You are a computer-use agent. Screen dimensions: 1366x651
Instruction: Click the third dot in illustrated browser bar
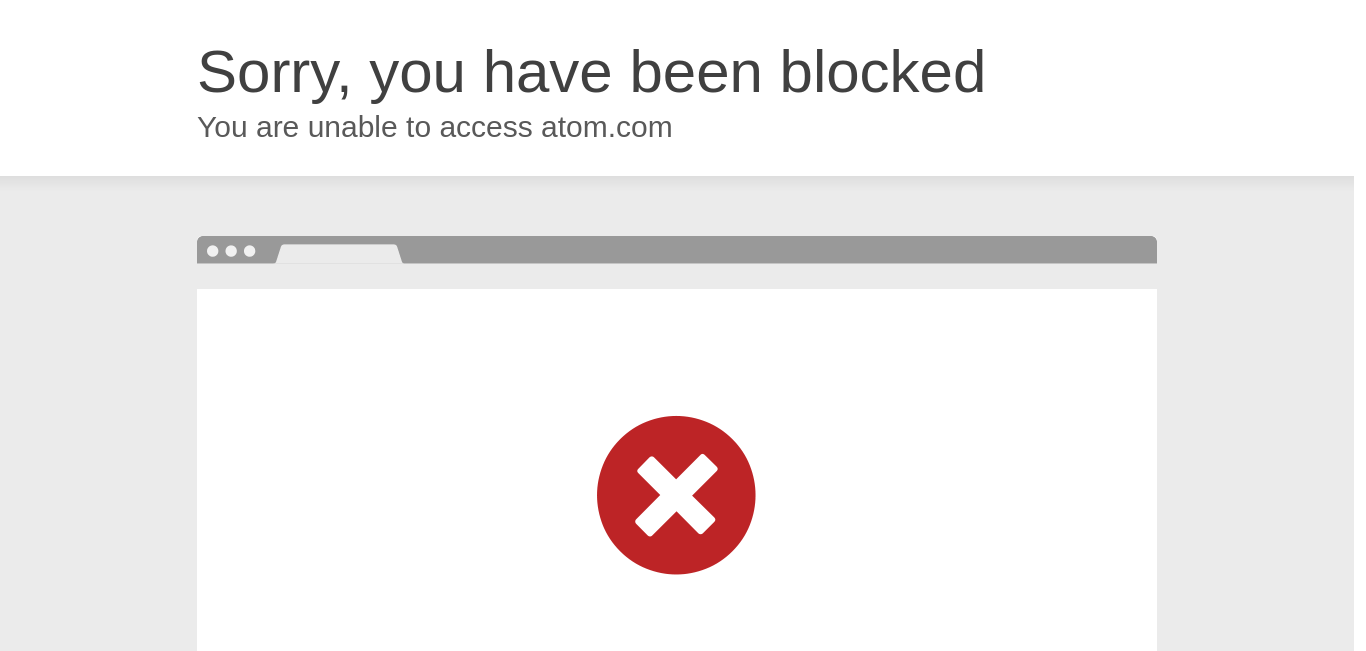pos(250,251)
